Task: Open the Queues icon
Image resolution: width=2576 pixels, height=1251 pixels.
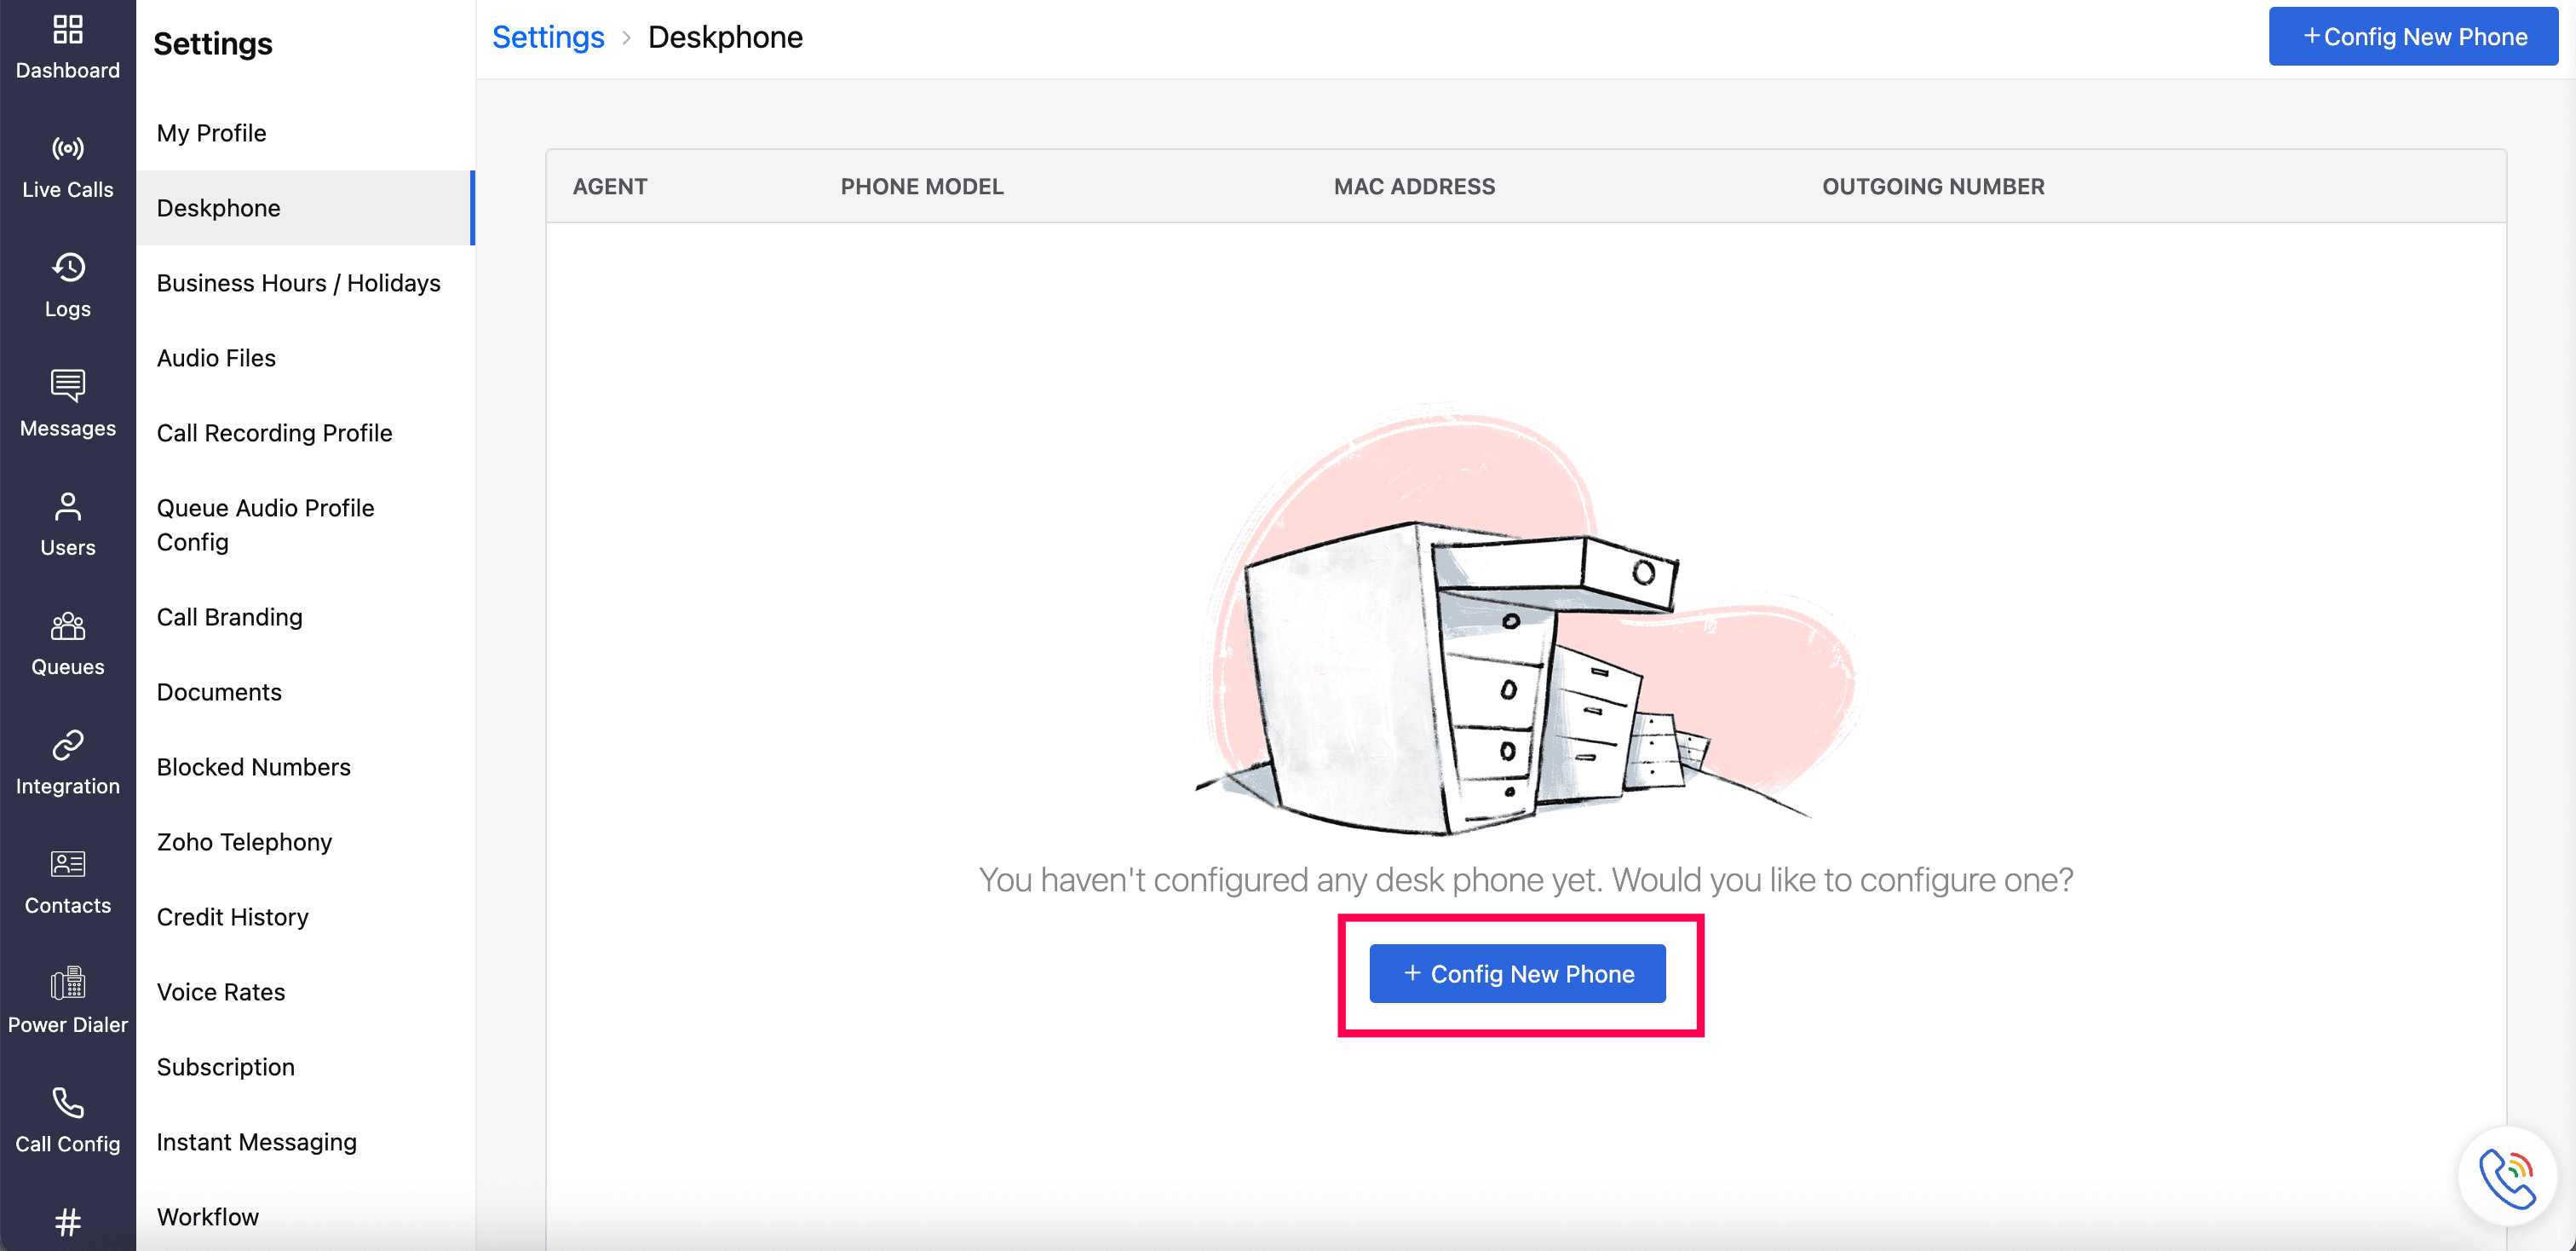Action: (67, 626)
